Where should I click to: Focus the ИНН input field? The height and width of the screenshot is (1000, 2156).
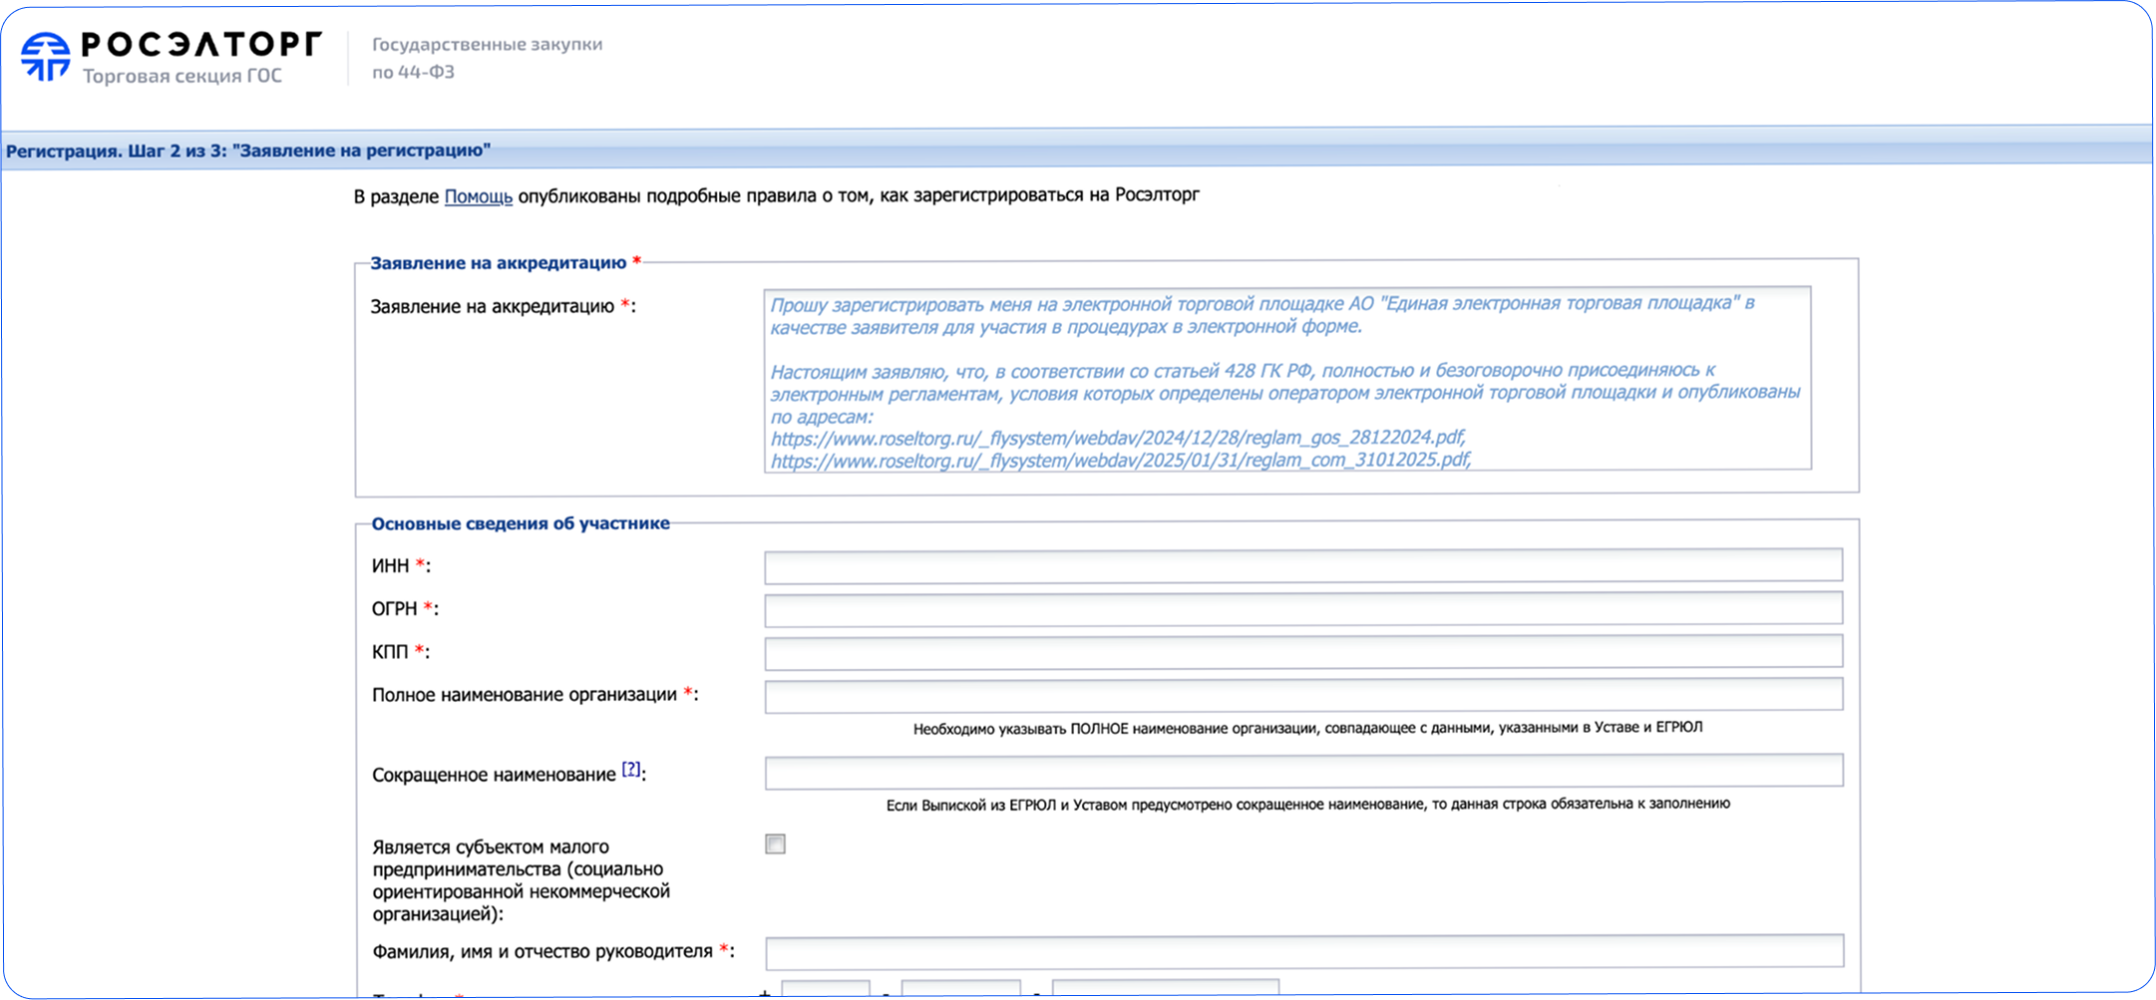pos(1303,565)
